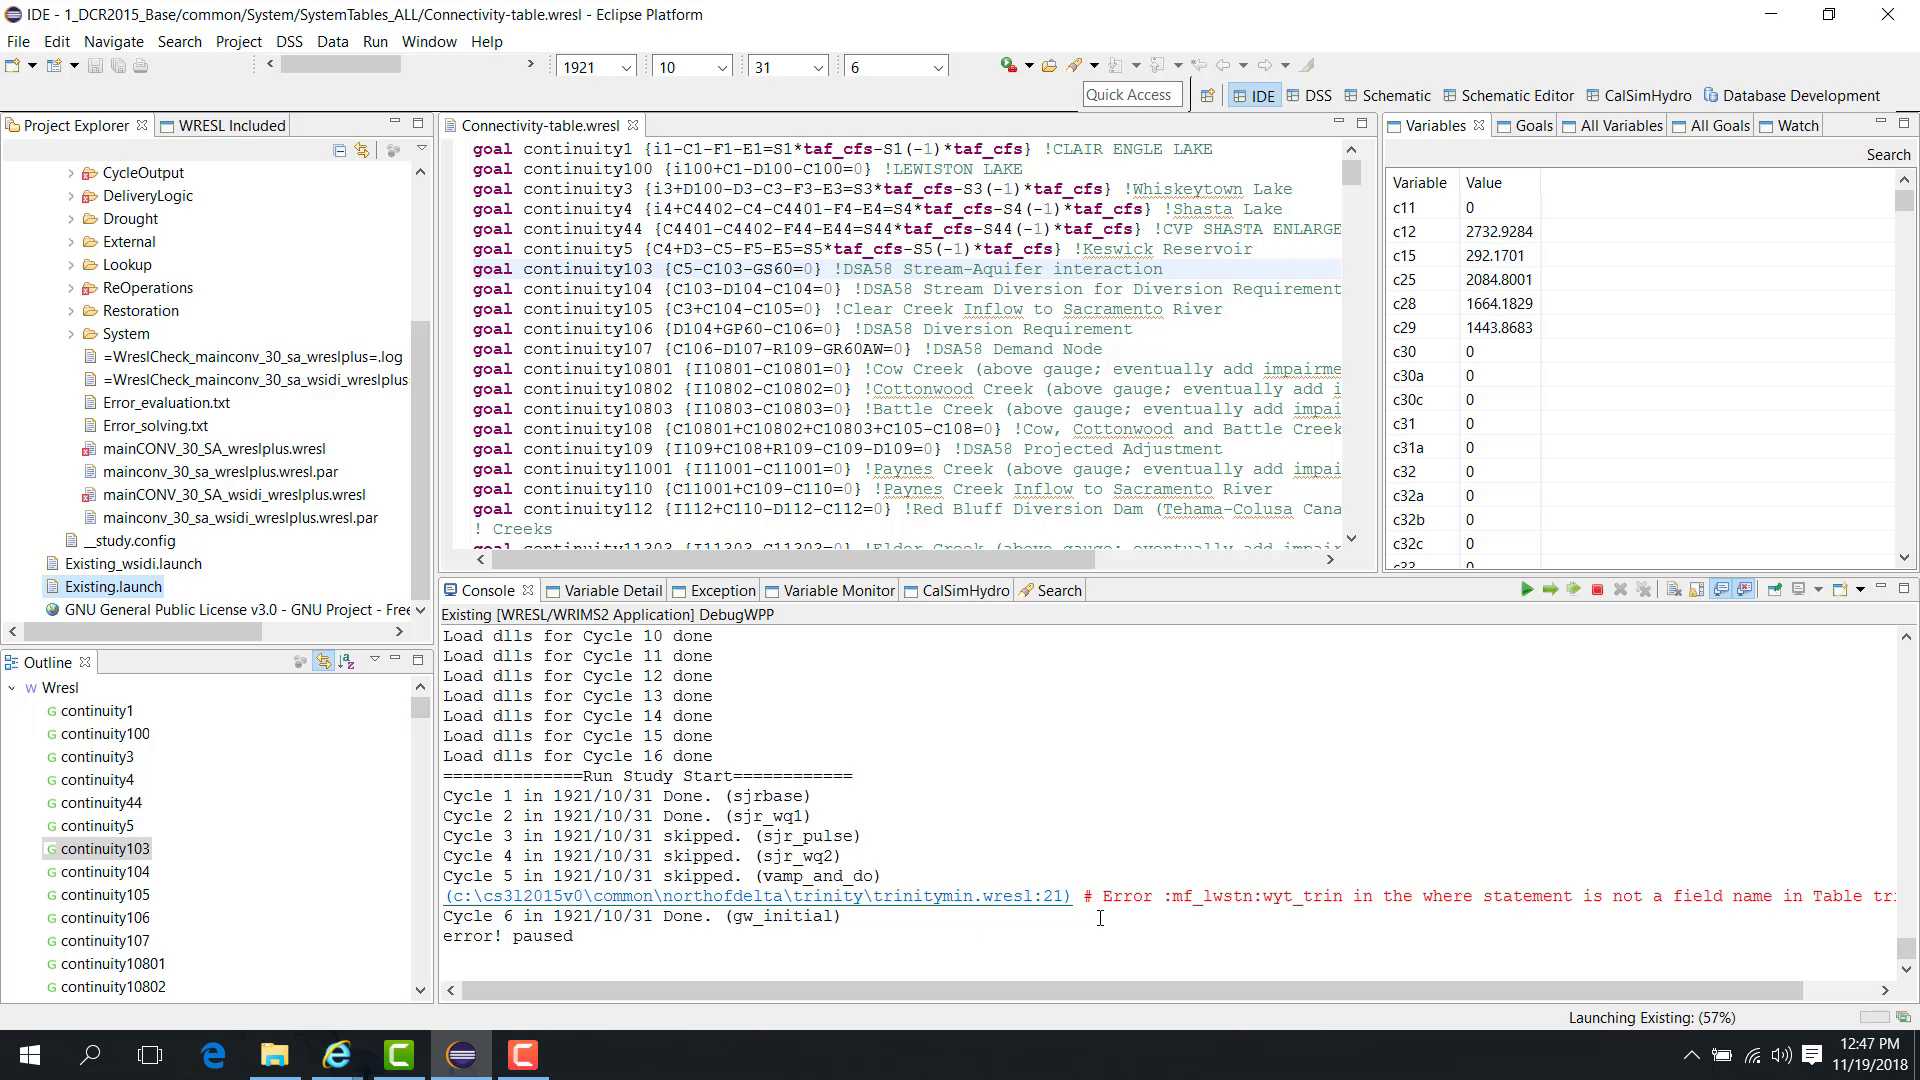This screenshot has height=1080, width=1920.
Task: Open the day 31 dropdown
Action: coord(818,67)
